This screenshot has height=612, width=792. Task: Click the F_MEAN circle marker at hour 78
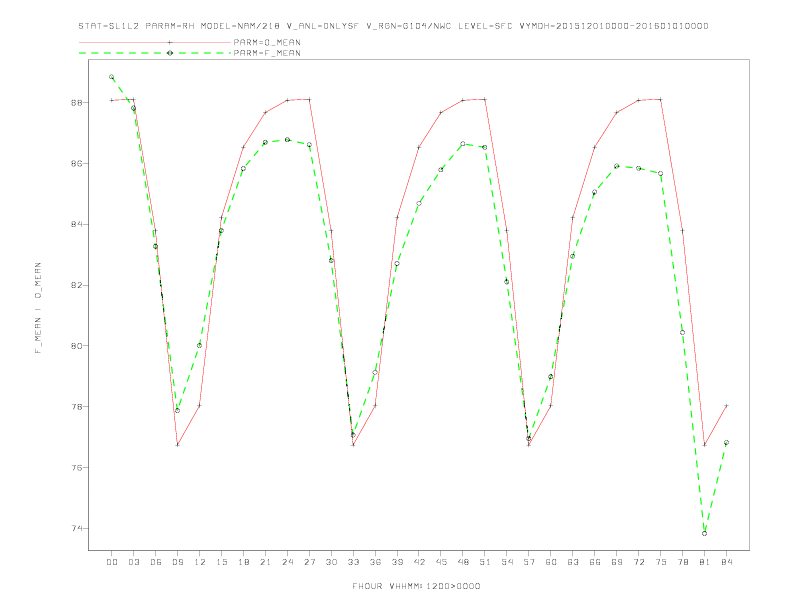(682, 332)
